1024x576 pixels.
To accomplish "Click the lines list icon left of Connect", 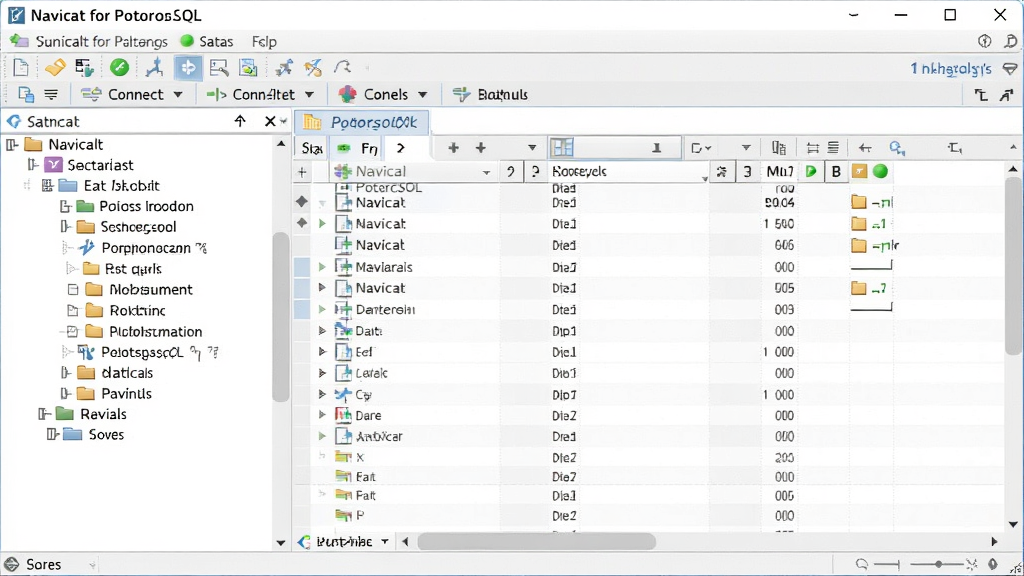I will [x=51, y=95].
